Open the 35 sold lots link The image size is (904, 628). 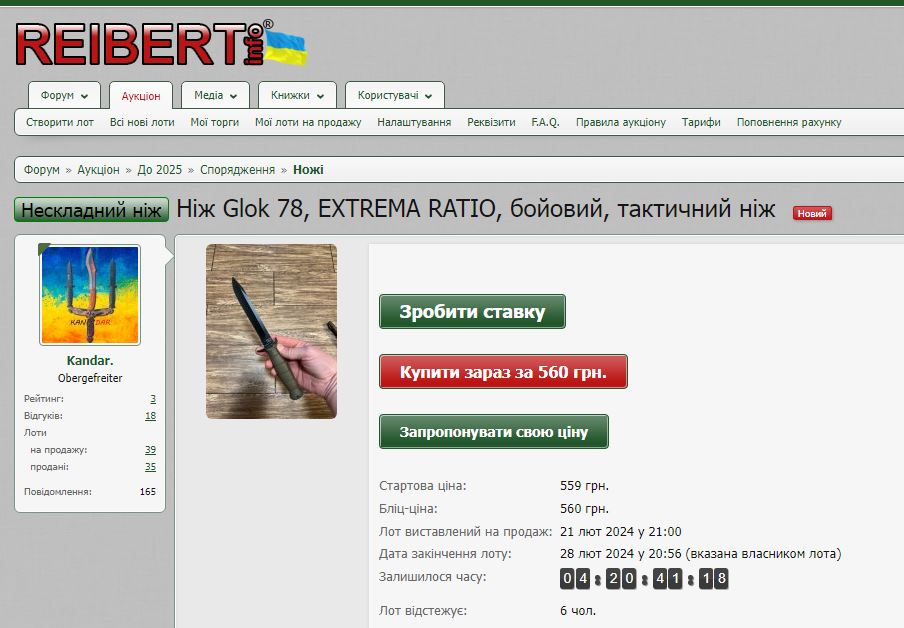[x=150, y=467]
